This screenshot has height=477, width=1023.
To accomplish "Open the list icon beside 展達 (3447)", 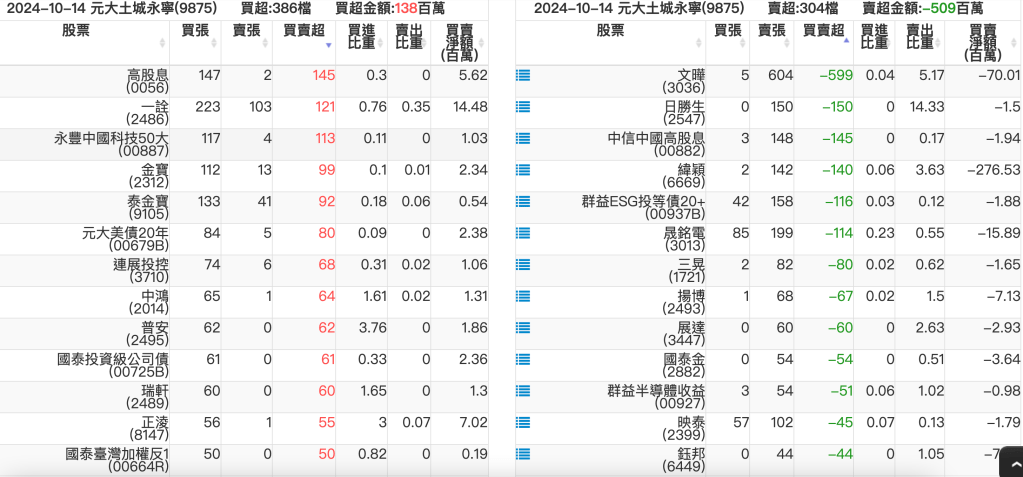I will point(522,328).
